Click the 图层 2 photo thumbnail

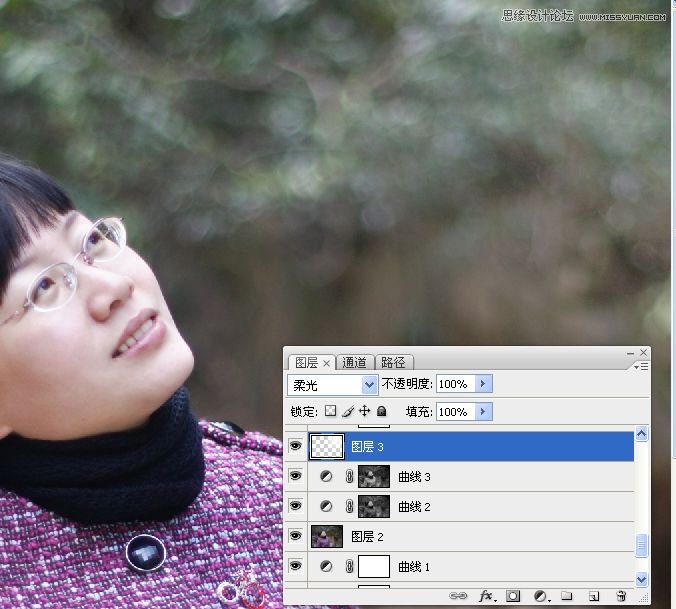click(327, 536)
